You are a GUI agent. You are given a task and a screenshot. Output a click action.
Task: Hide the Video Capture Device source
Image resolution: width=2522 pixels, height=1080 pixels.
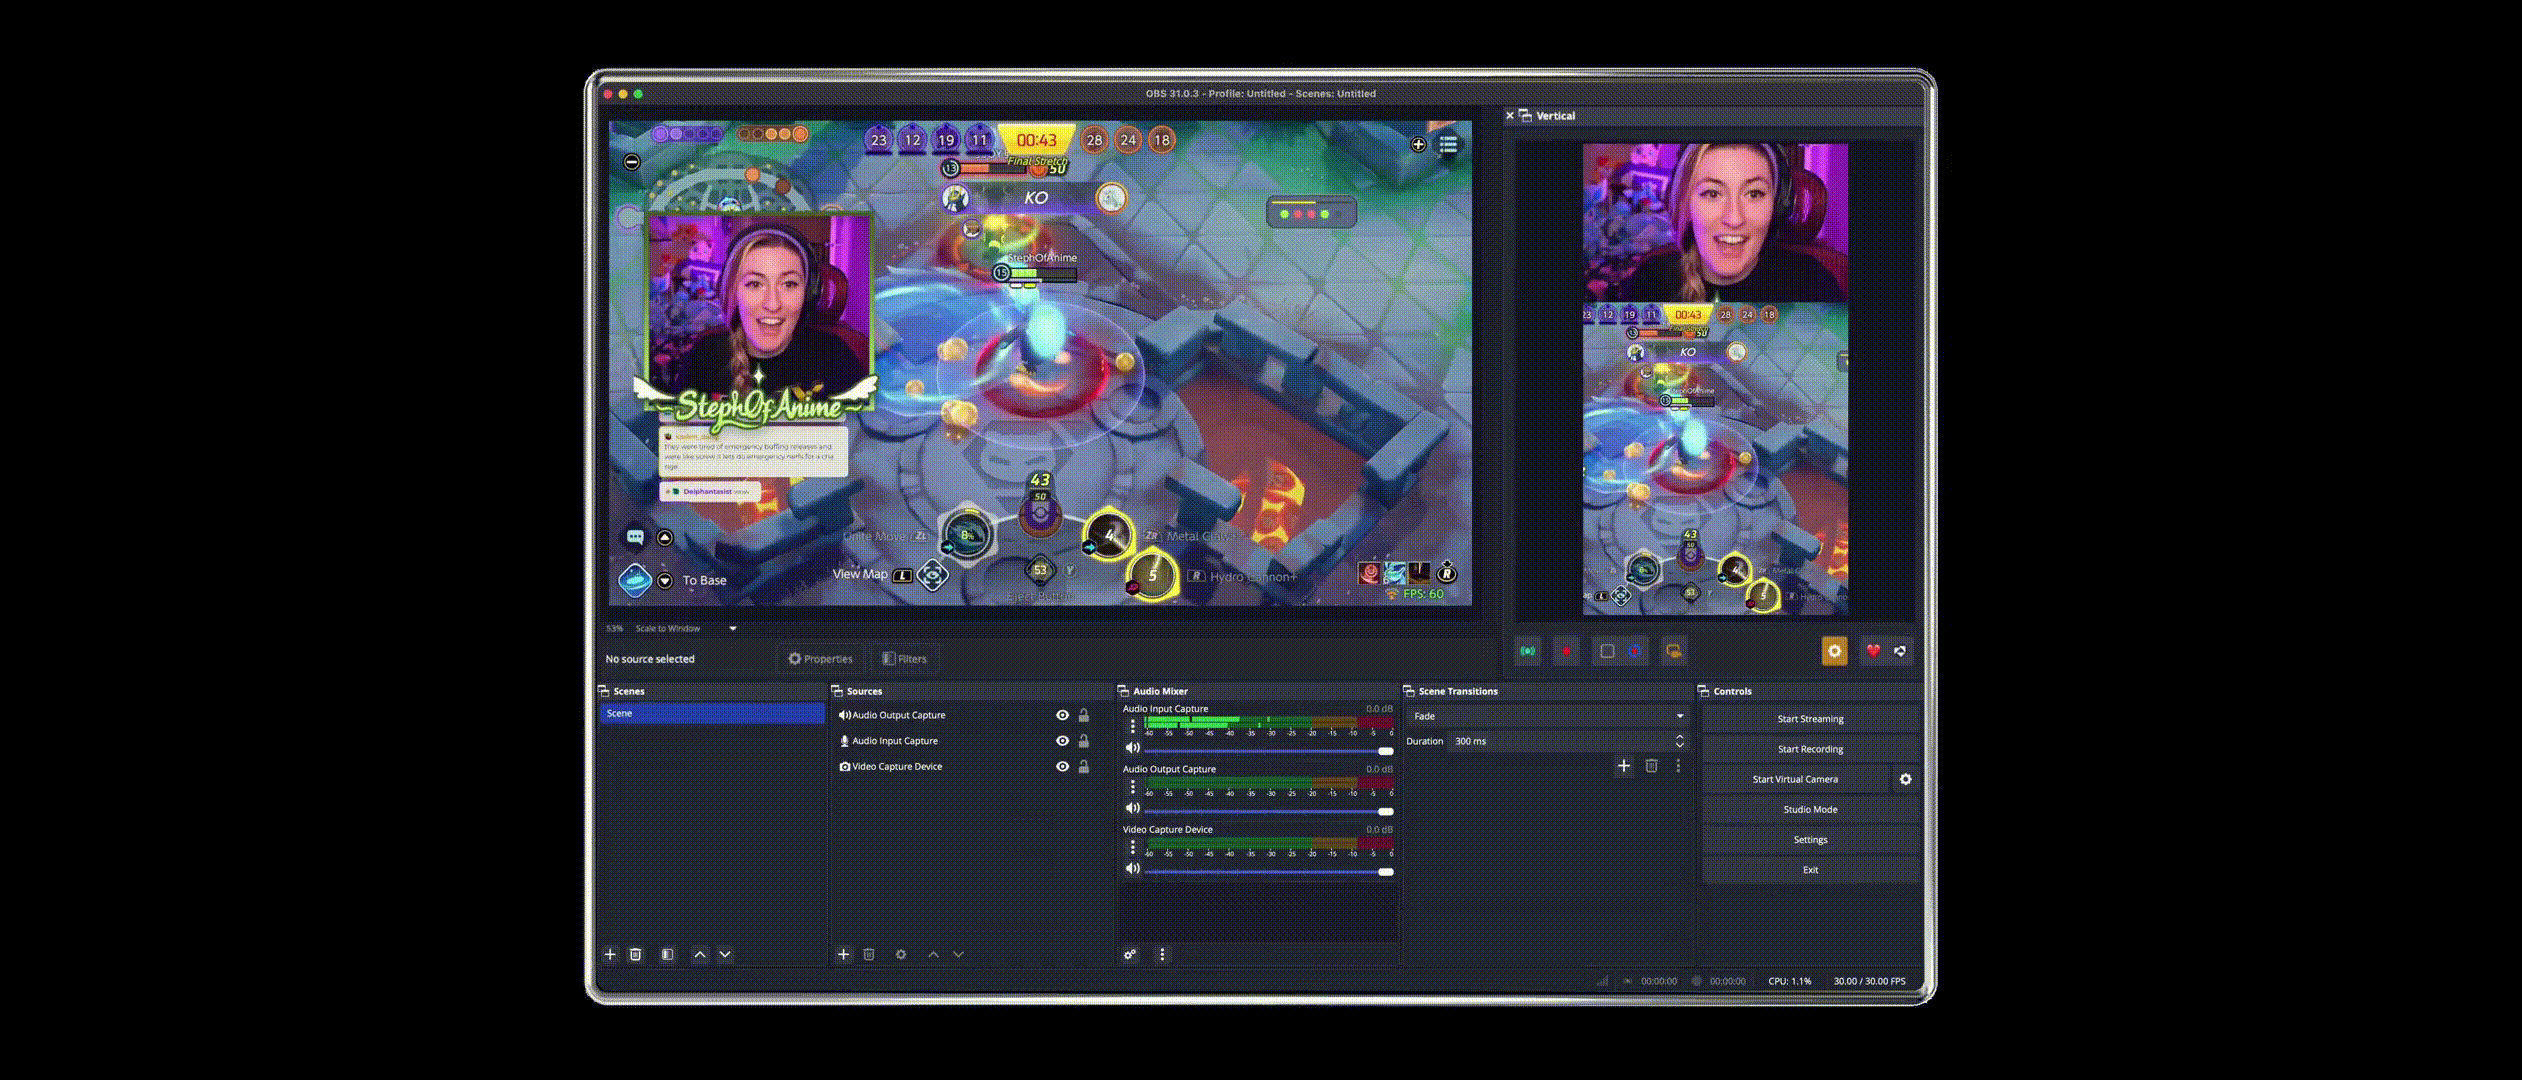[x=1062, y=767]
